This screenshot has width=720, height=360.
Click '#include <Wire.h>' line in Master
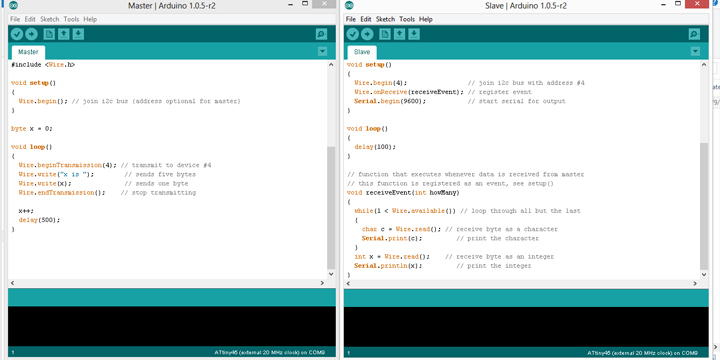click(x=43, y=65)
